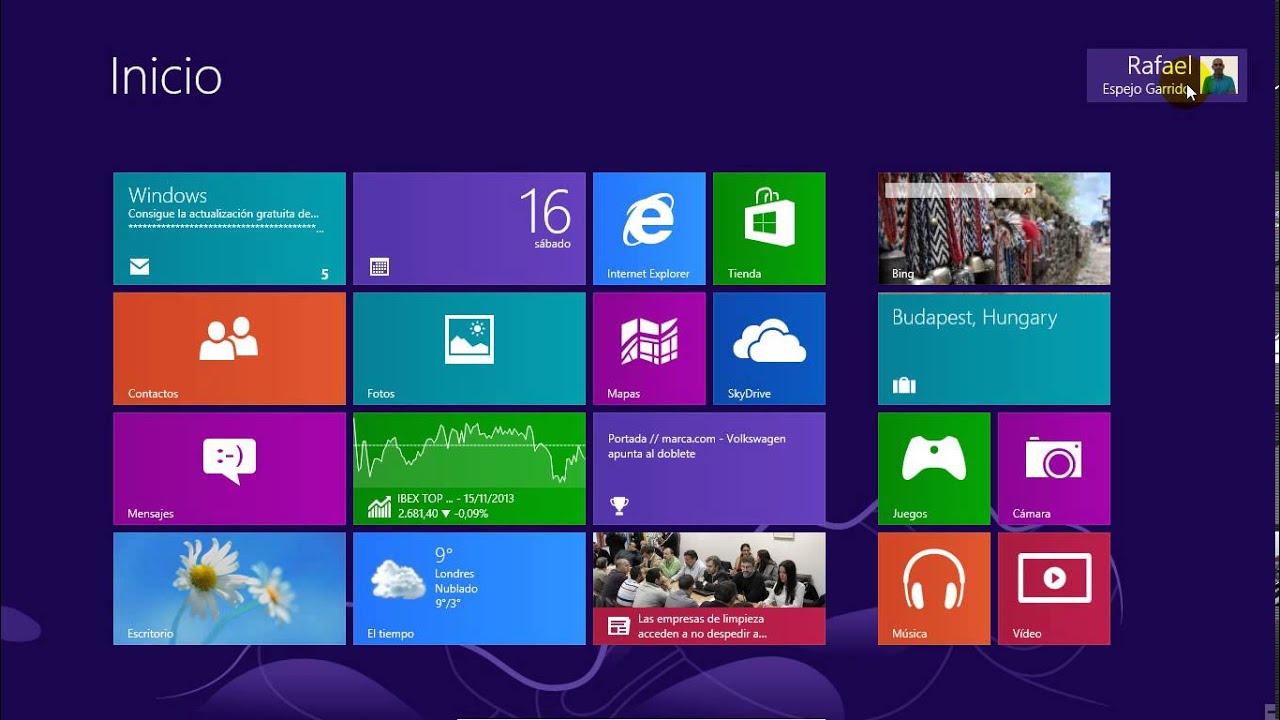Click the Inicio heading text

coord(165,76)
